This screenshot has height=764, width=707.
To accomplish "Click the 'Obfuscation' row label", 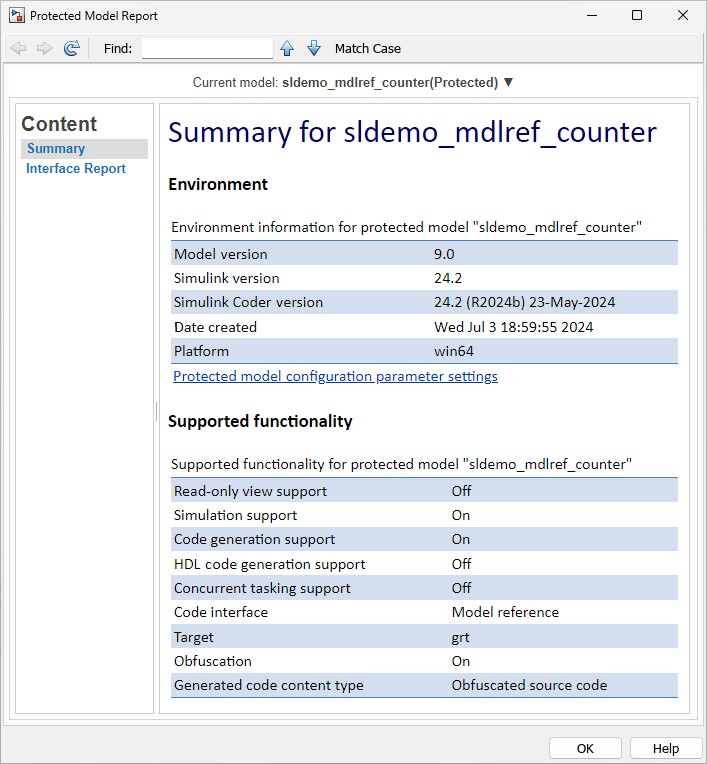I will pos(213,661).
